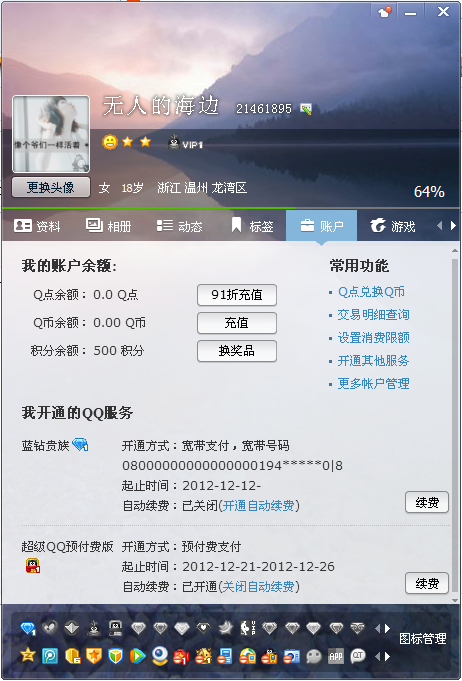Viewport: 462px width, 681px height.
Task: Show more tabs with the right arrow
Action: (x=453, y=225)
